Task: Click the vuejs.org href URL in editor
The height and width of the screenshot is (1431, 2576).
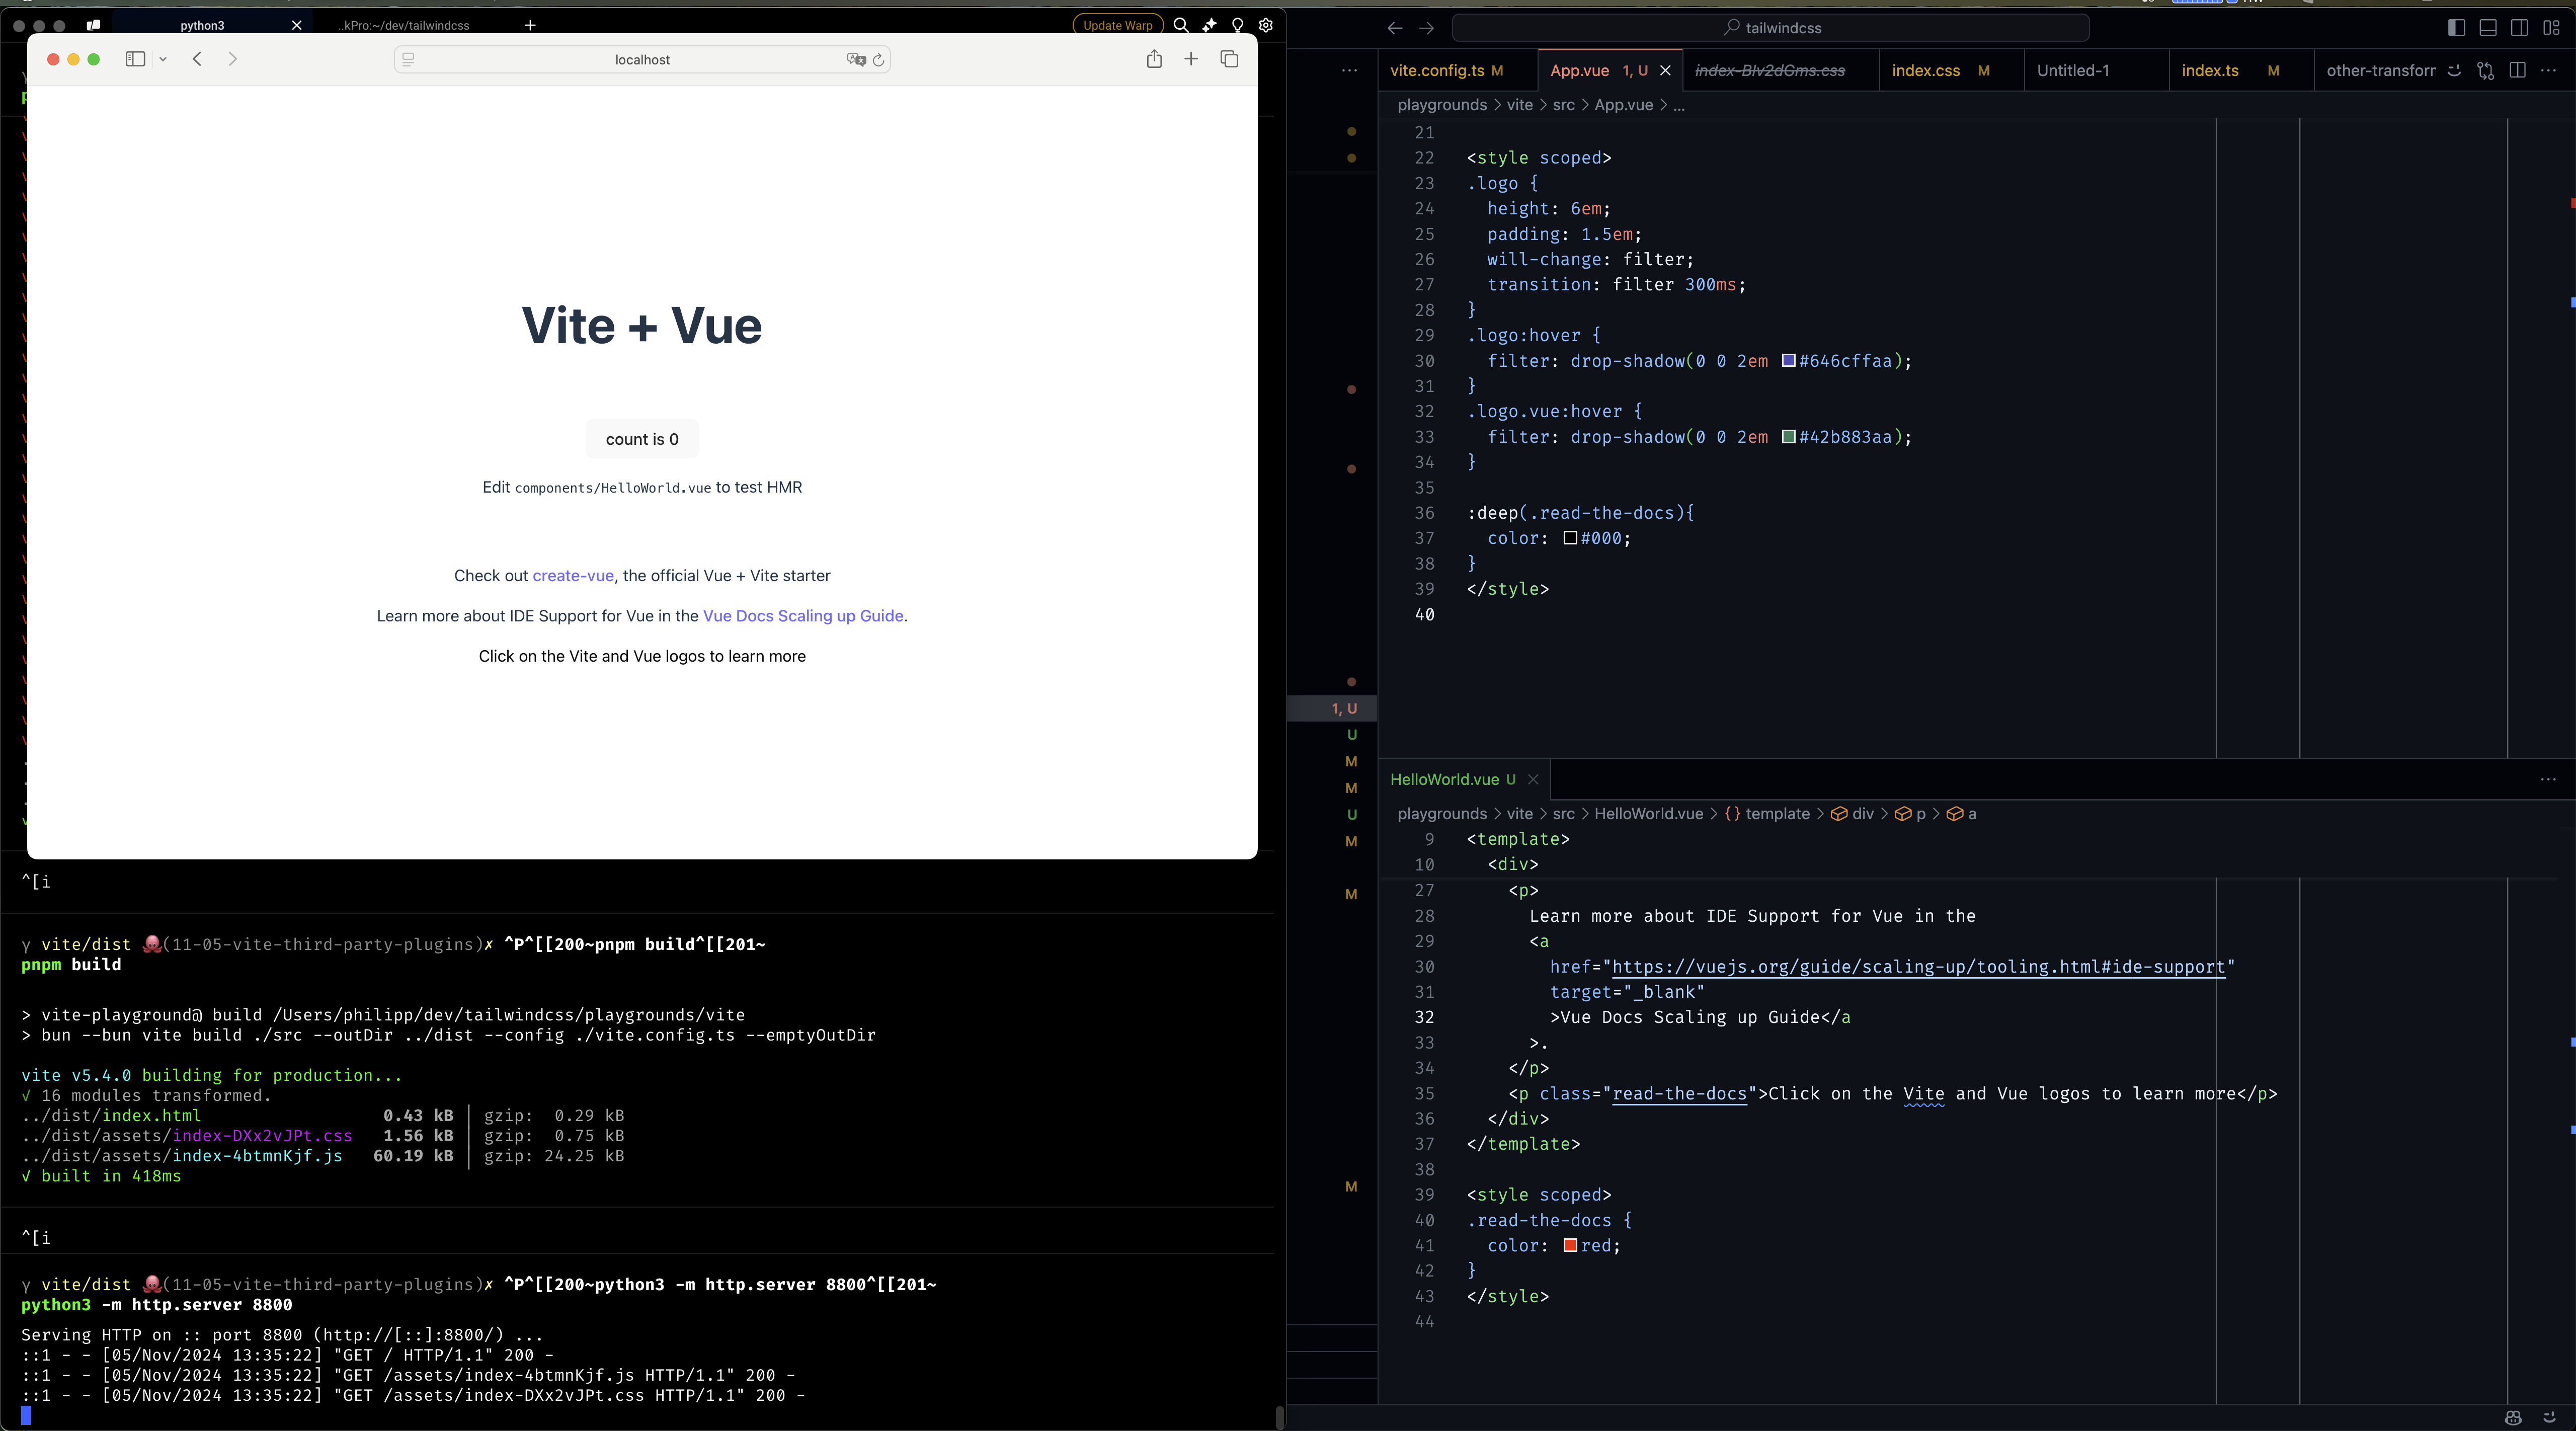Action: click(1918, 967)
